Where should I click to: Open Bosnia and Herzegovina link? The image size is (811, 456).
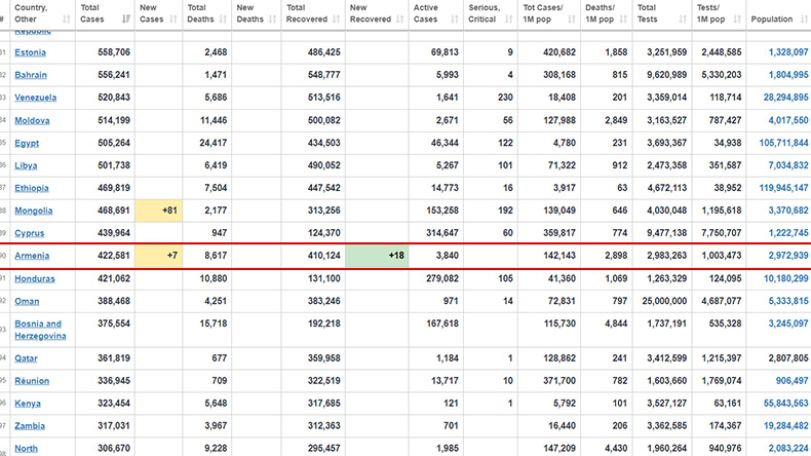(x=40, y=330)
